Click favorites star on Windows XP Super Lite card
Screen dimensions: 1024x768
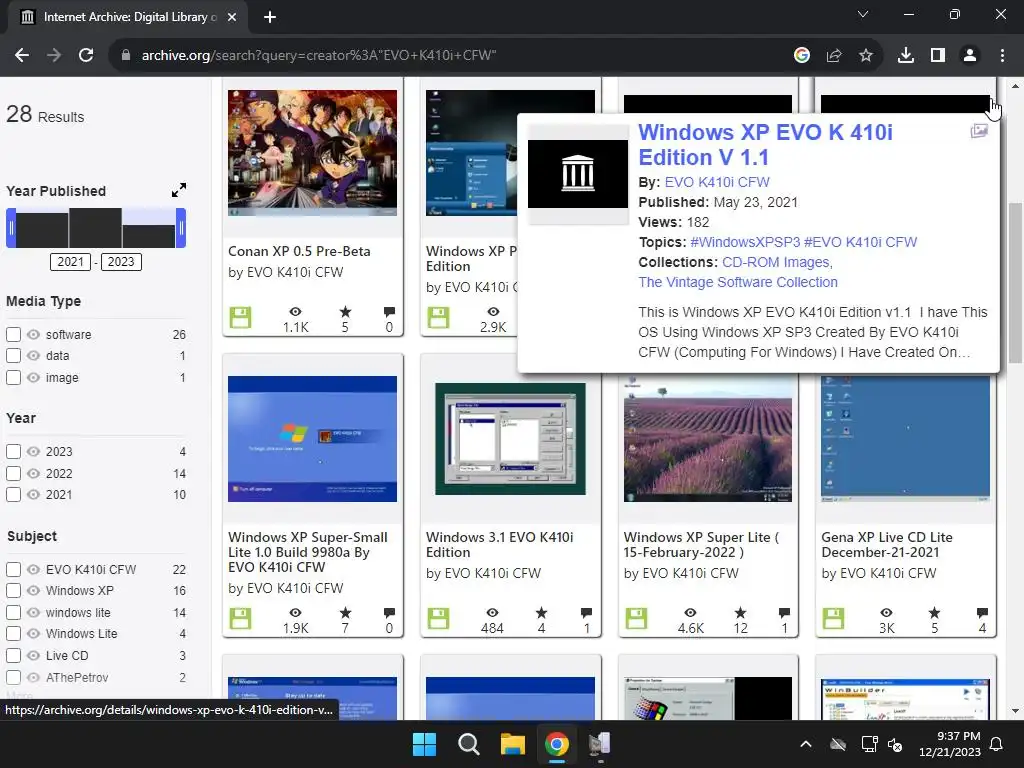coord(740,613)
